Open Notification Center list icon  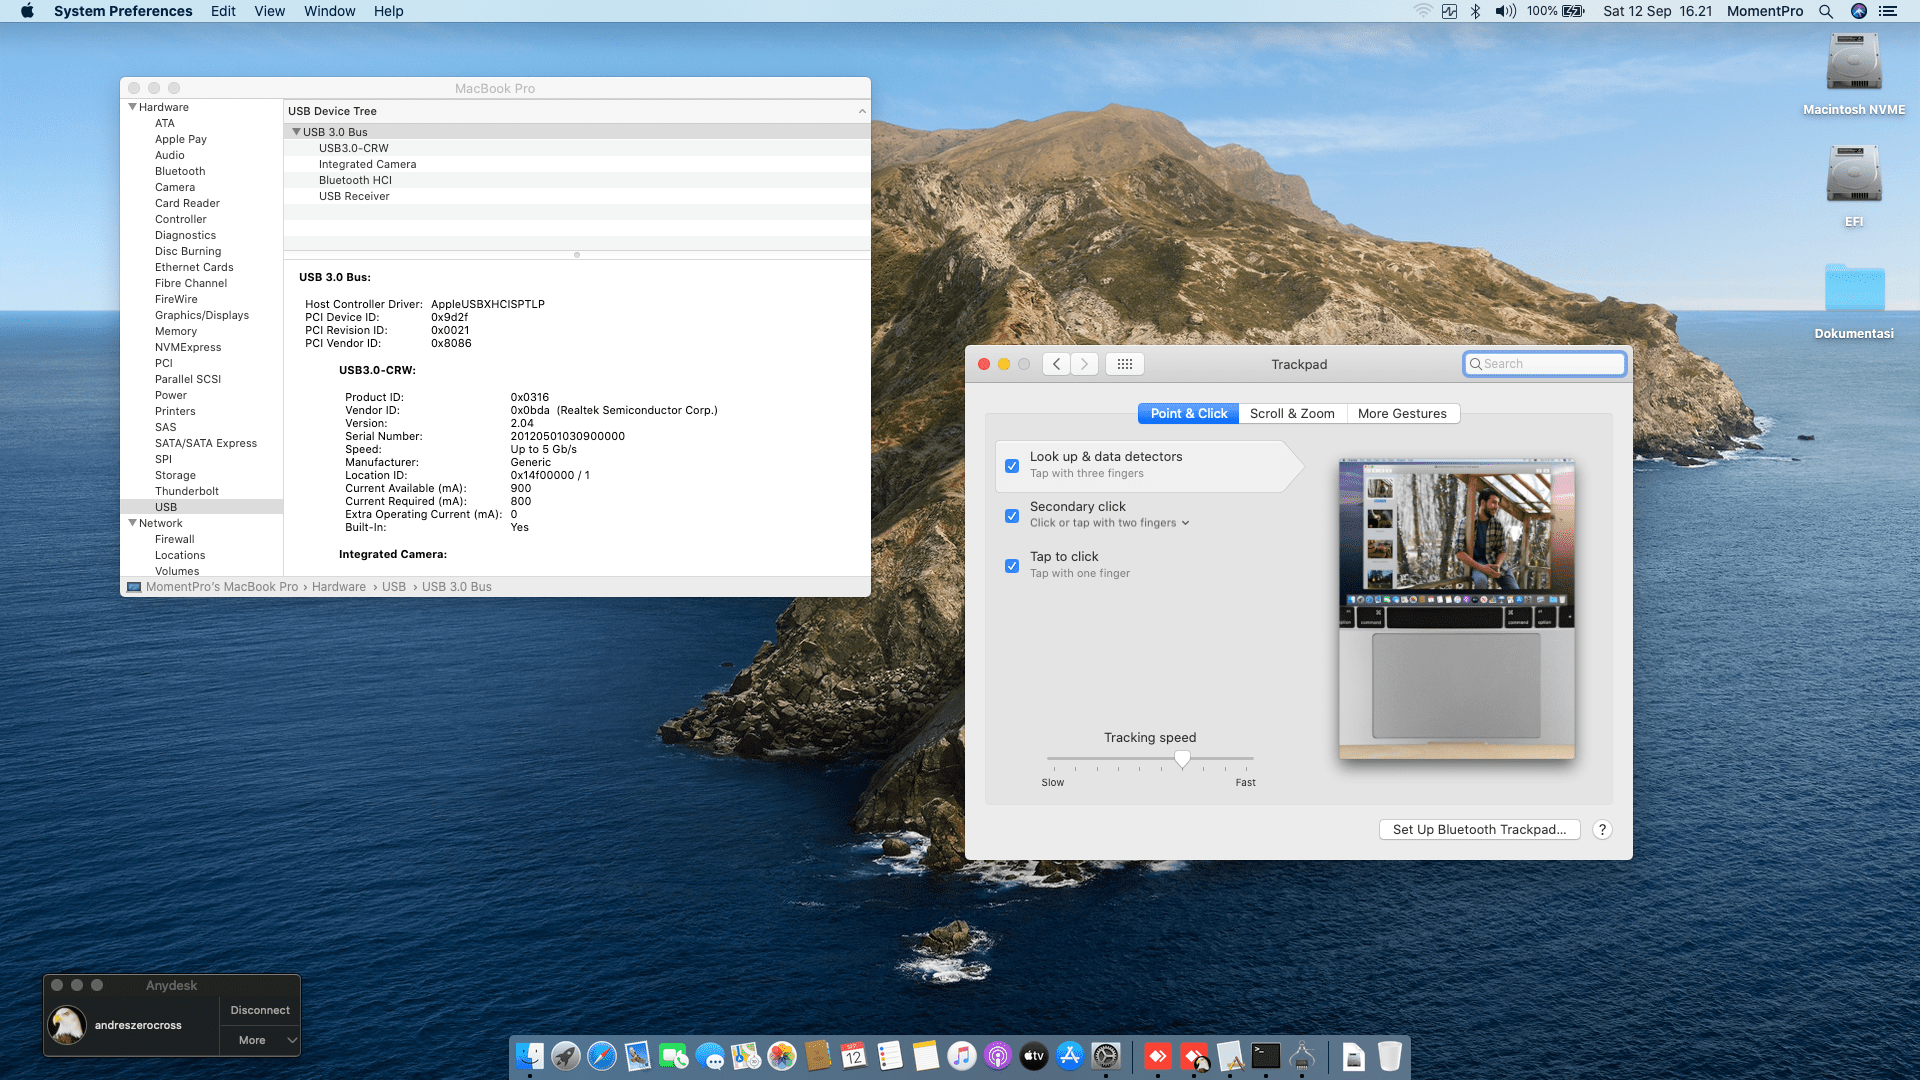tap(1888, 11)
